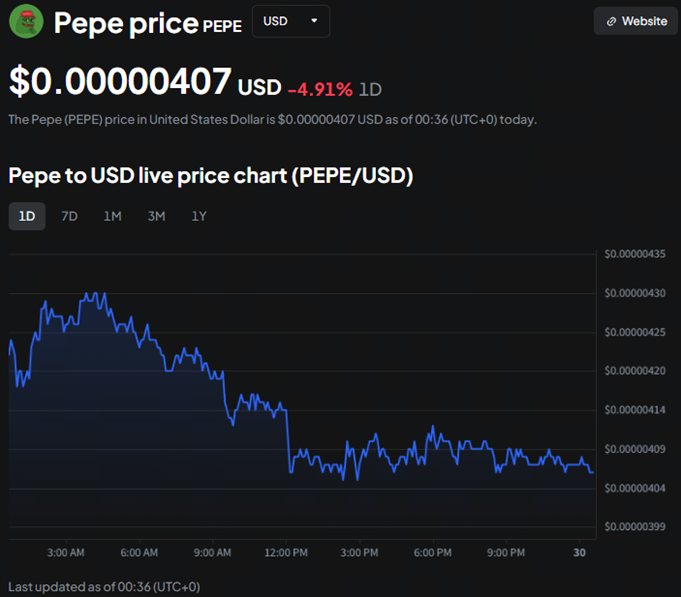Open the Website link button
The height and width of the screenshot is (597, 681).
click(x=636, y=21)
